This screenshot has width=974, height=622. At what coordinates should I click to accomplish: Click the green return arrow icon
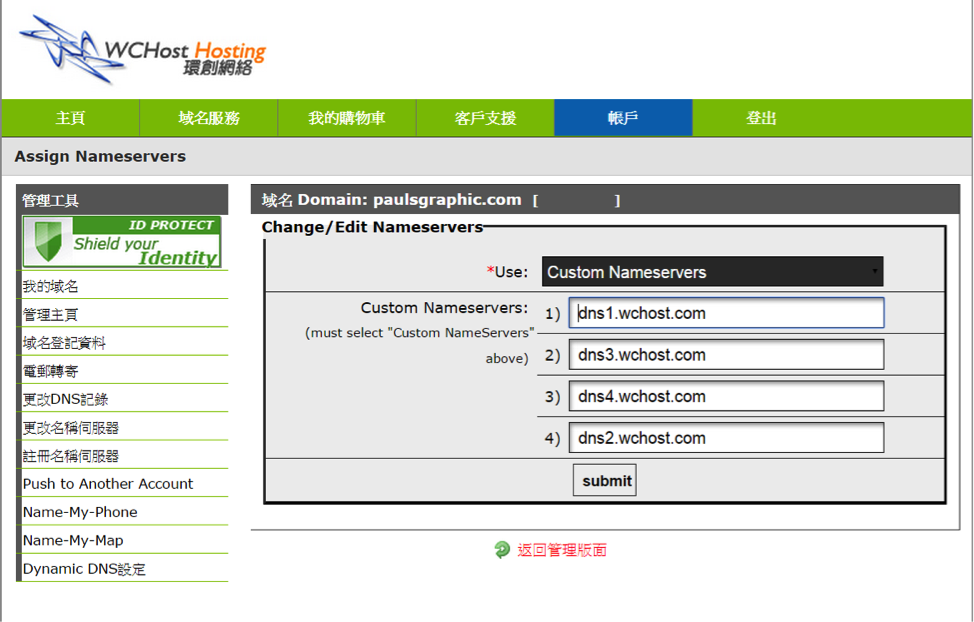click(x=501, y=550)
